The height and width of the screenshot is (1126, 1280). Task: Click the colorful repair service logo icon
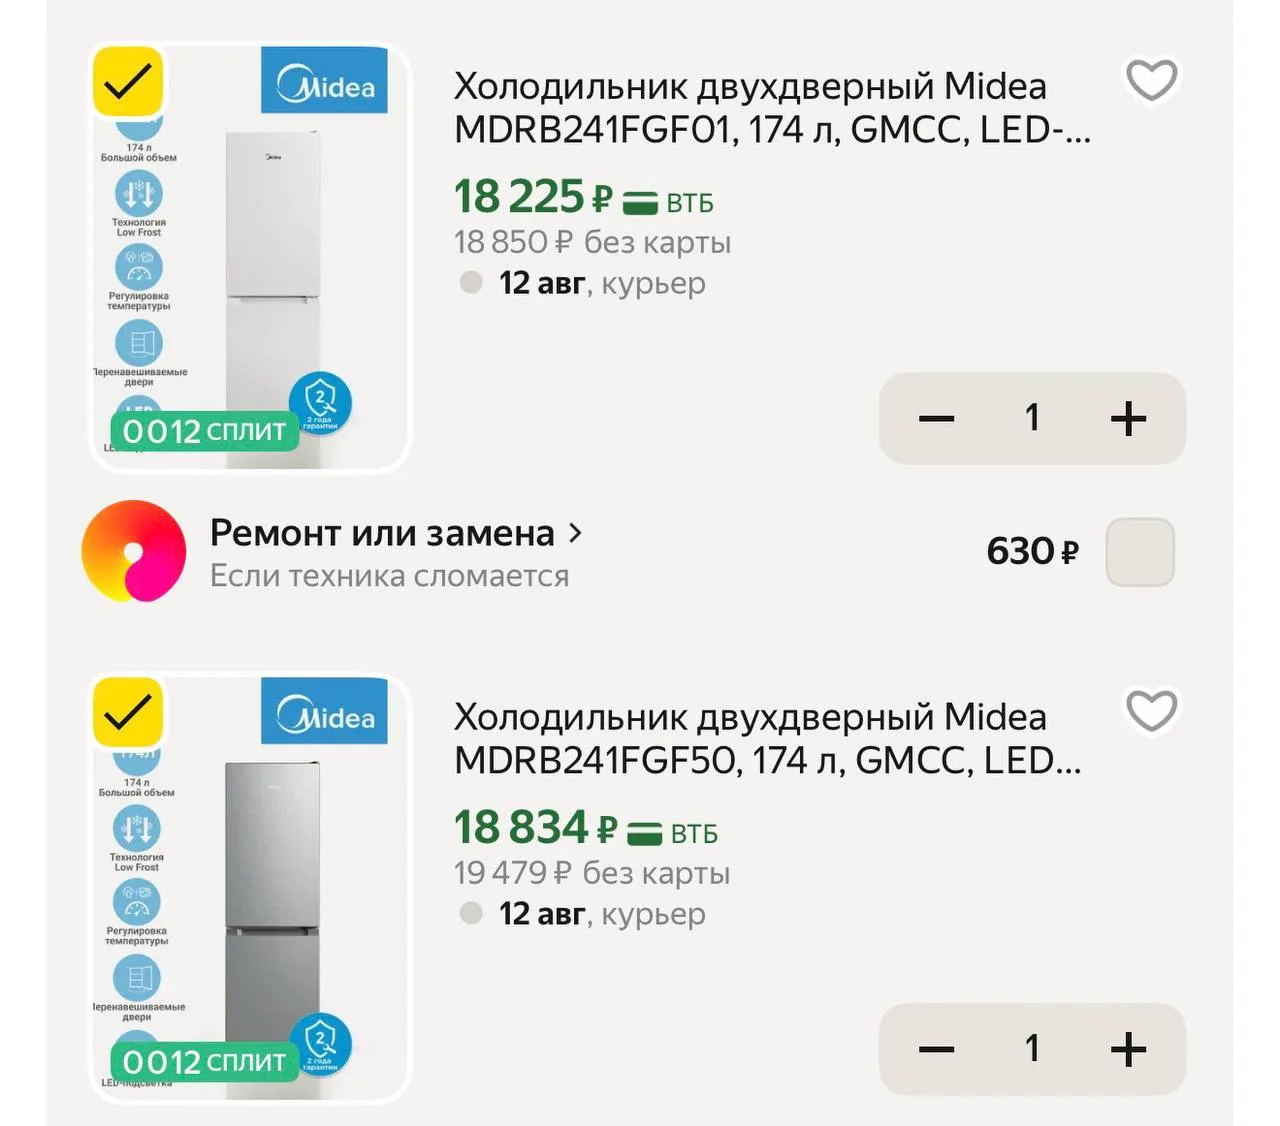pyautogui.click(x=134, y=551)
